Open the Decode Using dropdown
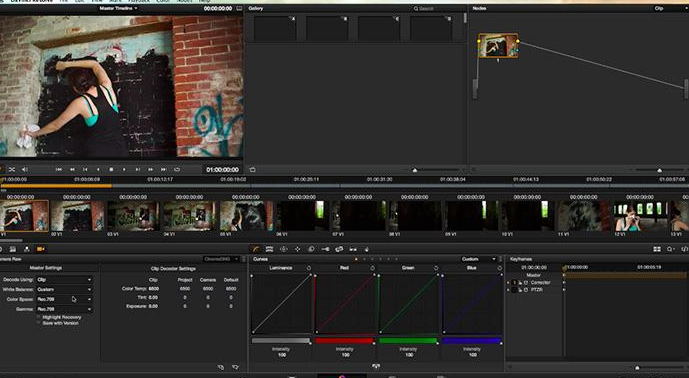The width and height of the screenshot is (689, 378). [64, 280]
